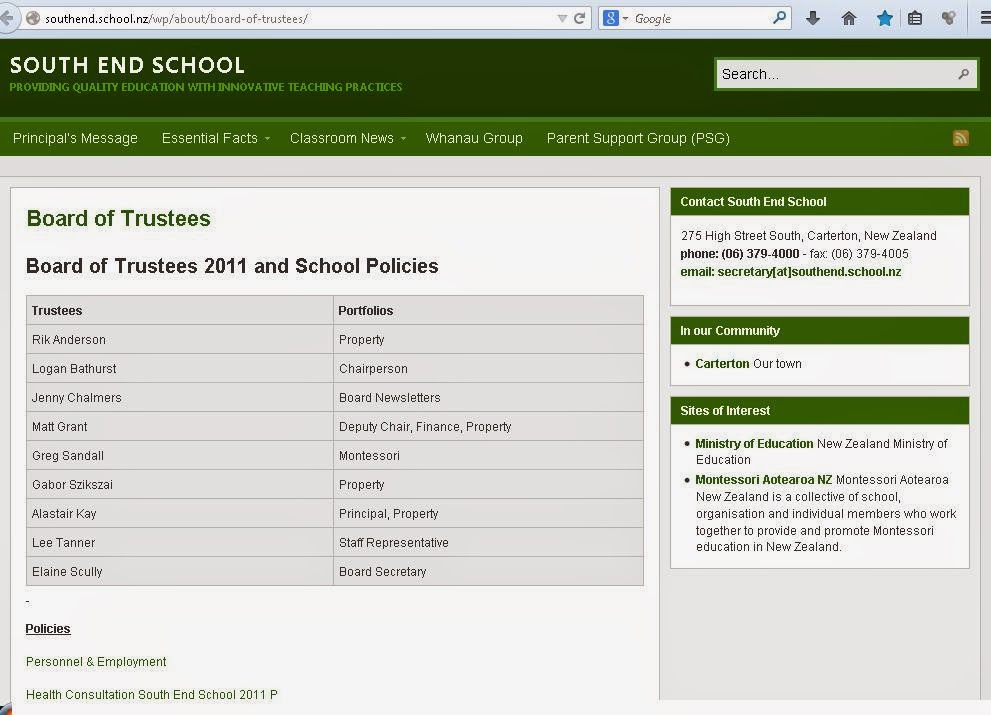Viewport: 991px width, 715px height.
Task: Click the globe site identity icon
Action: point(33,18)
